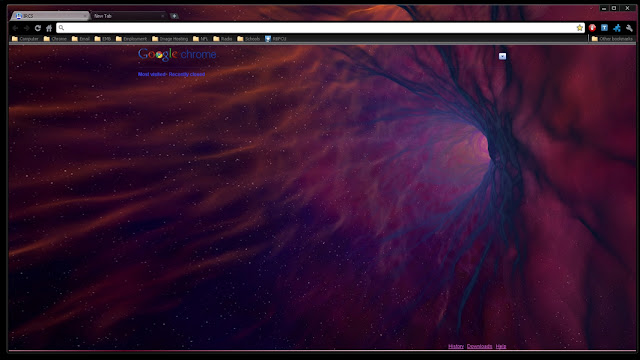Open the Schools bookmarks folder
Screen dimensions: 640x360
(x=249, y=39)
